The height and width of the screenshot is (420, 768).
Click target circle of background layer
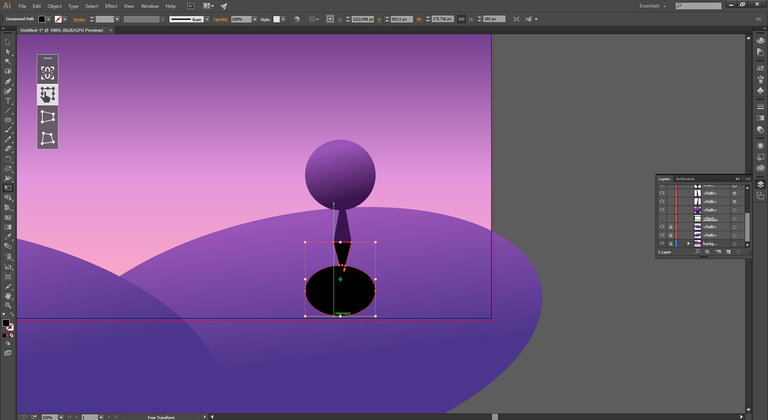[735, 244]
